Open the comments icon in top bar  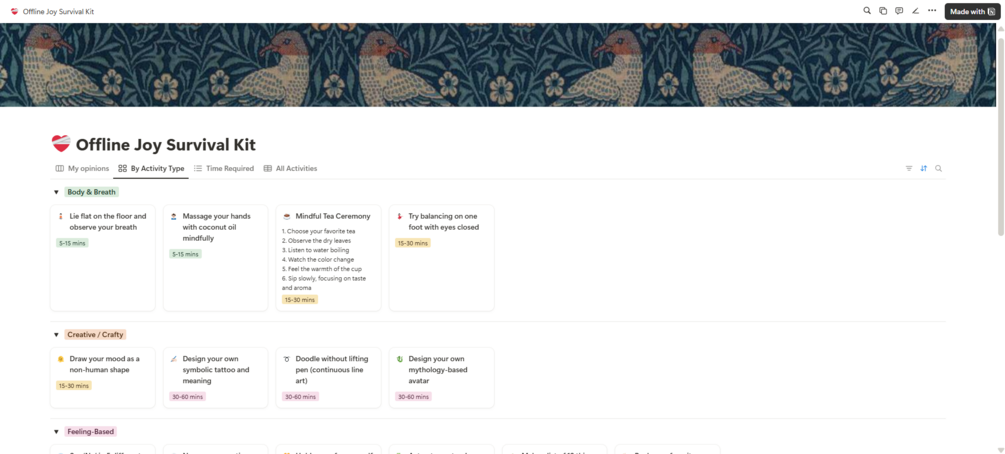click(x=899, y=11)
